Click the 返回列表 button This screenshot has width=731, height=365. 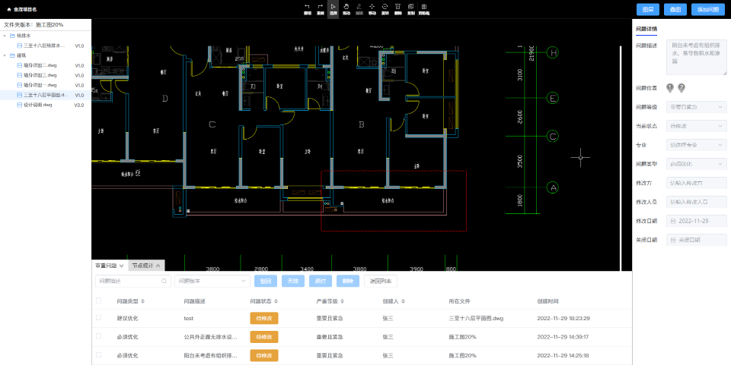click(380, 281)
